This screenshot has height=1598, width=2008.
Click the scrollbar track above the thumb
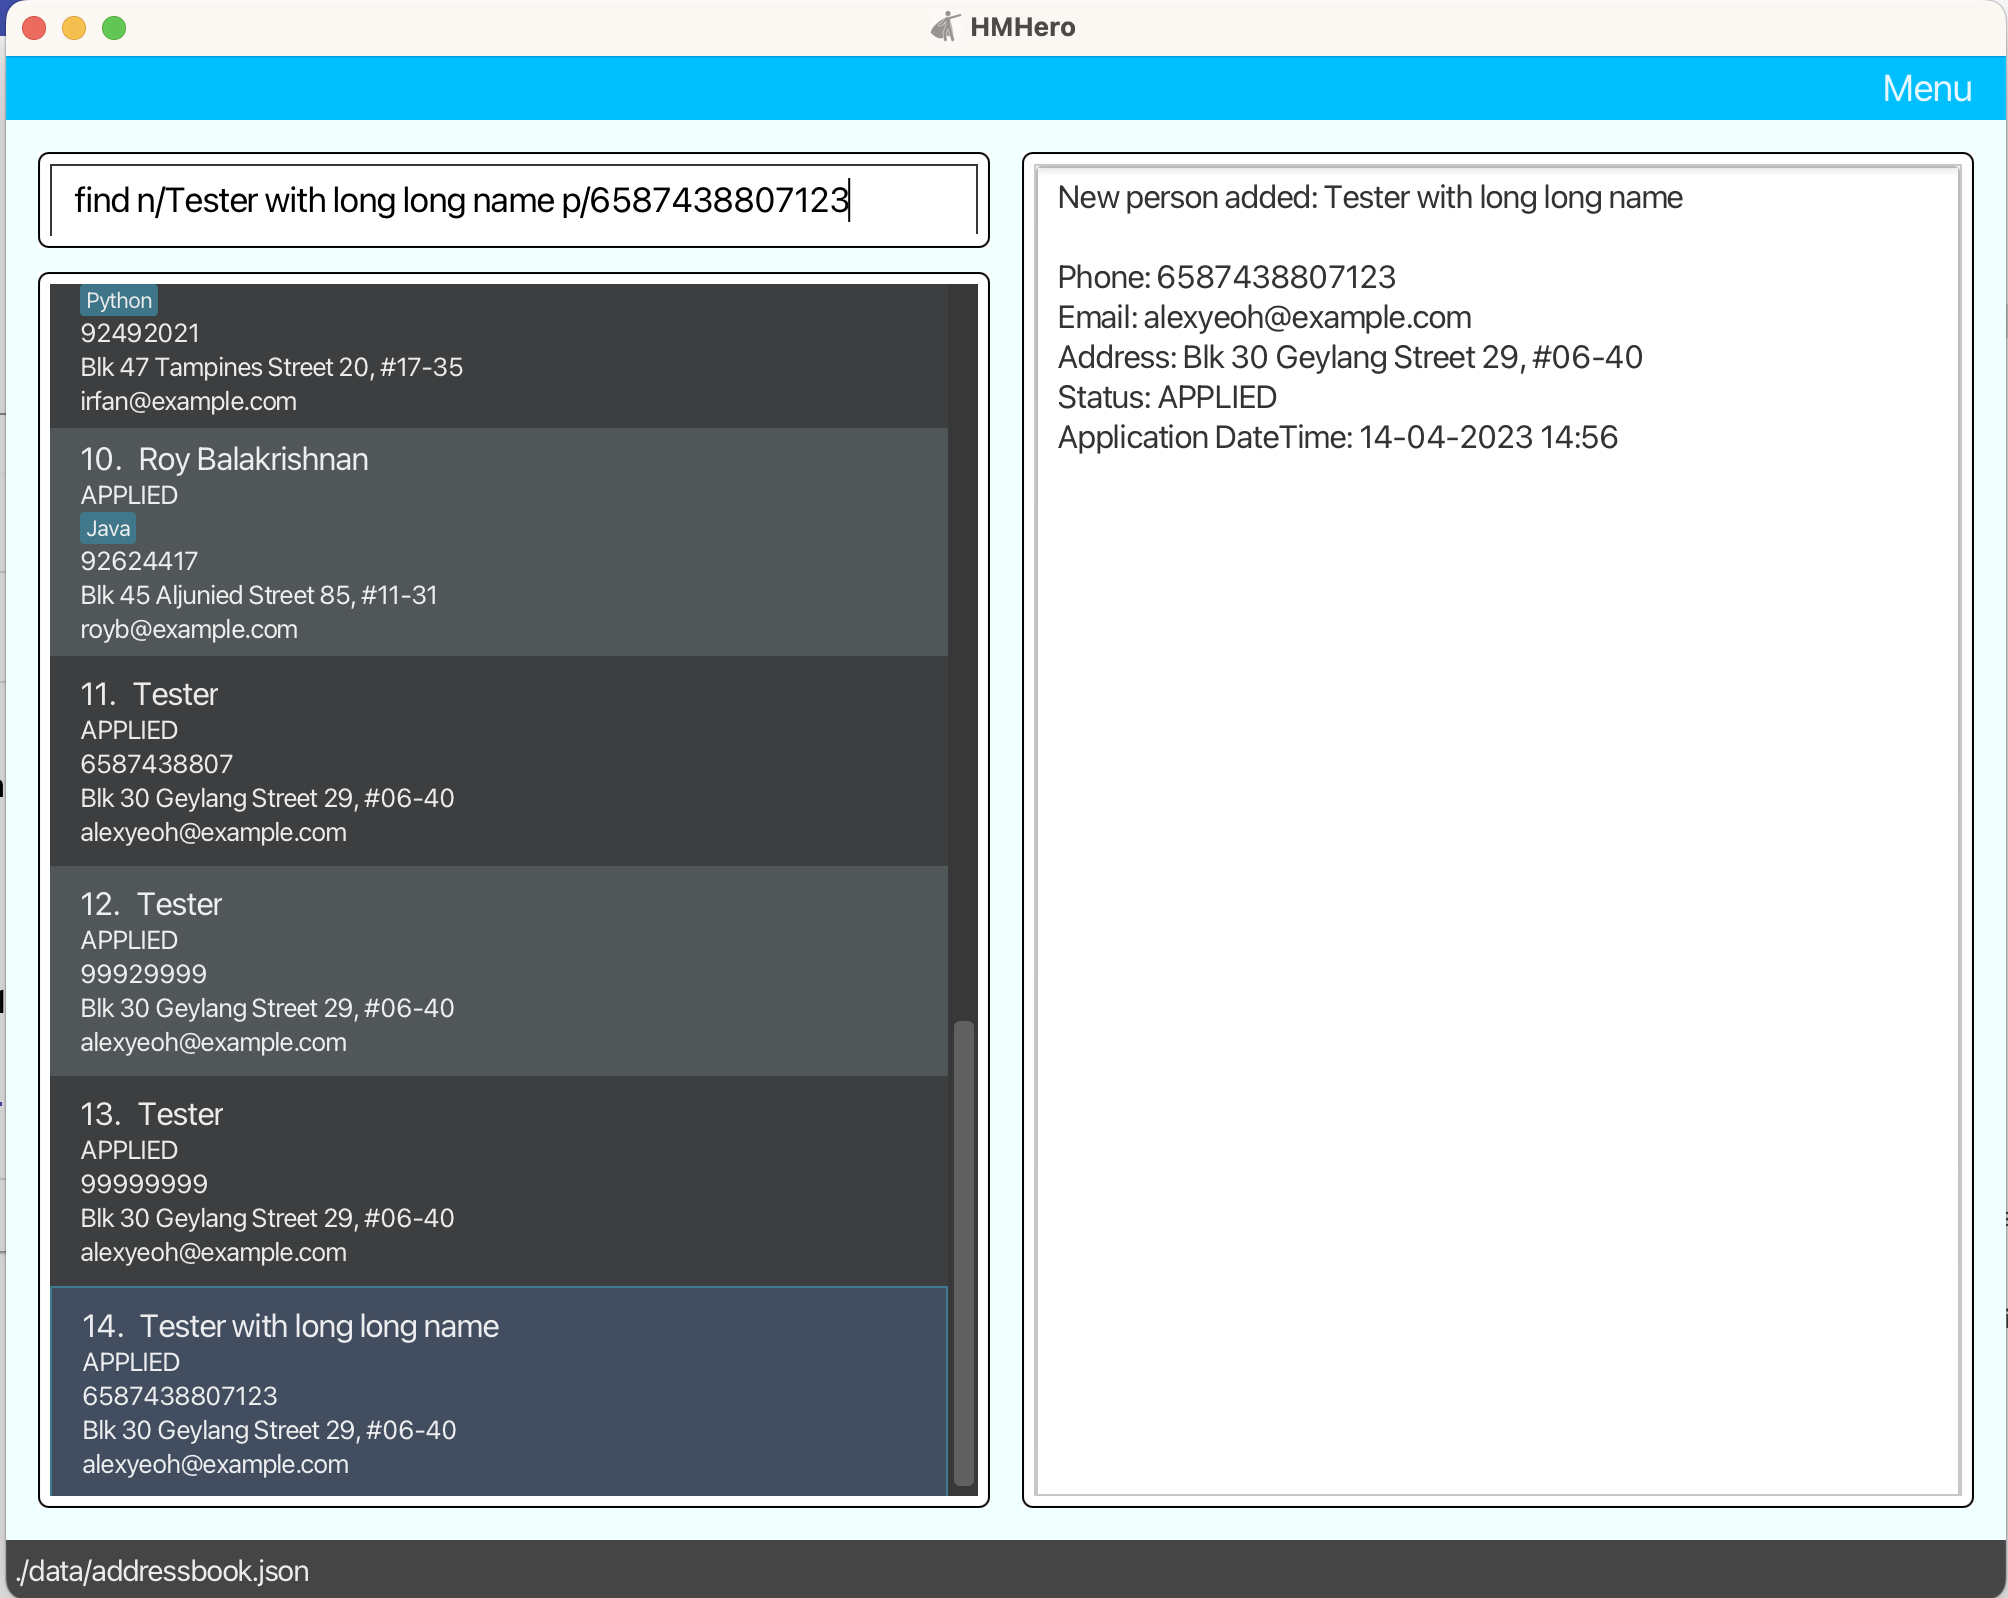coord(963,650)
